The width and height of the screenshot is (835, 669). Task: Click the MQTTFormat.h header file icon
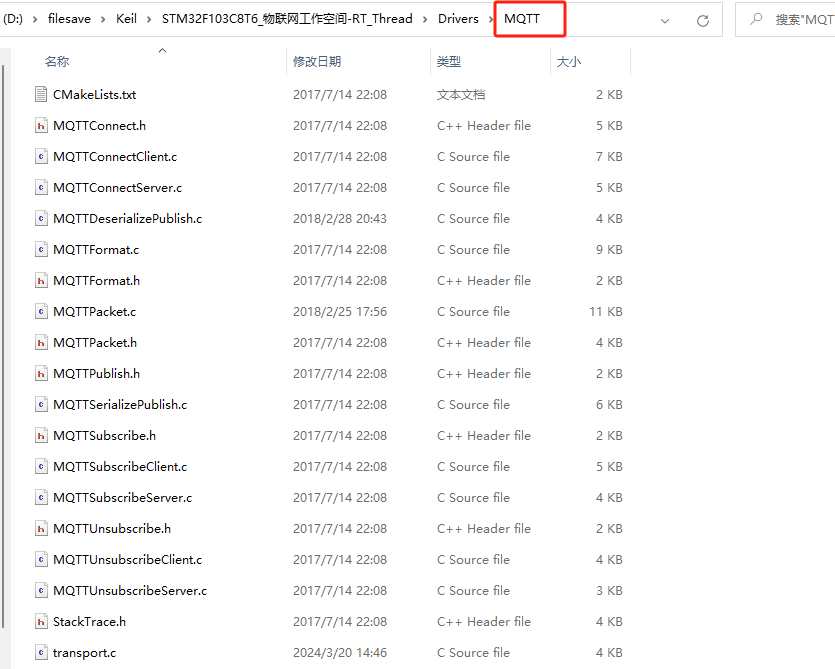pyautogui.click(x=41, y=281)
